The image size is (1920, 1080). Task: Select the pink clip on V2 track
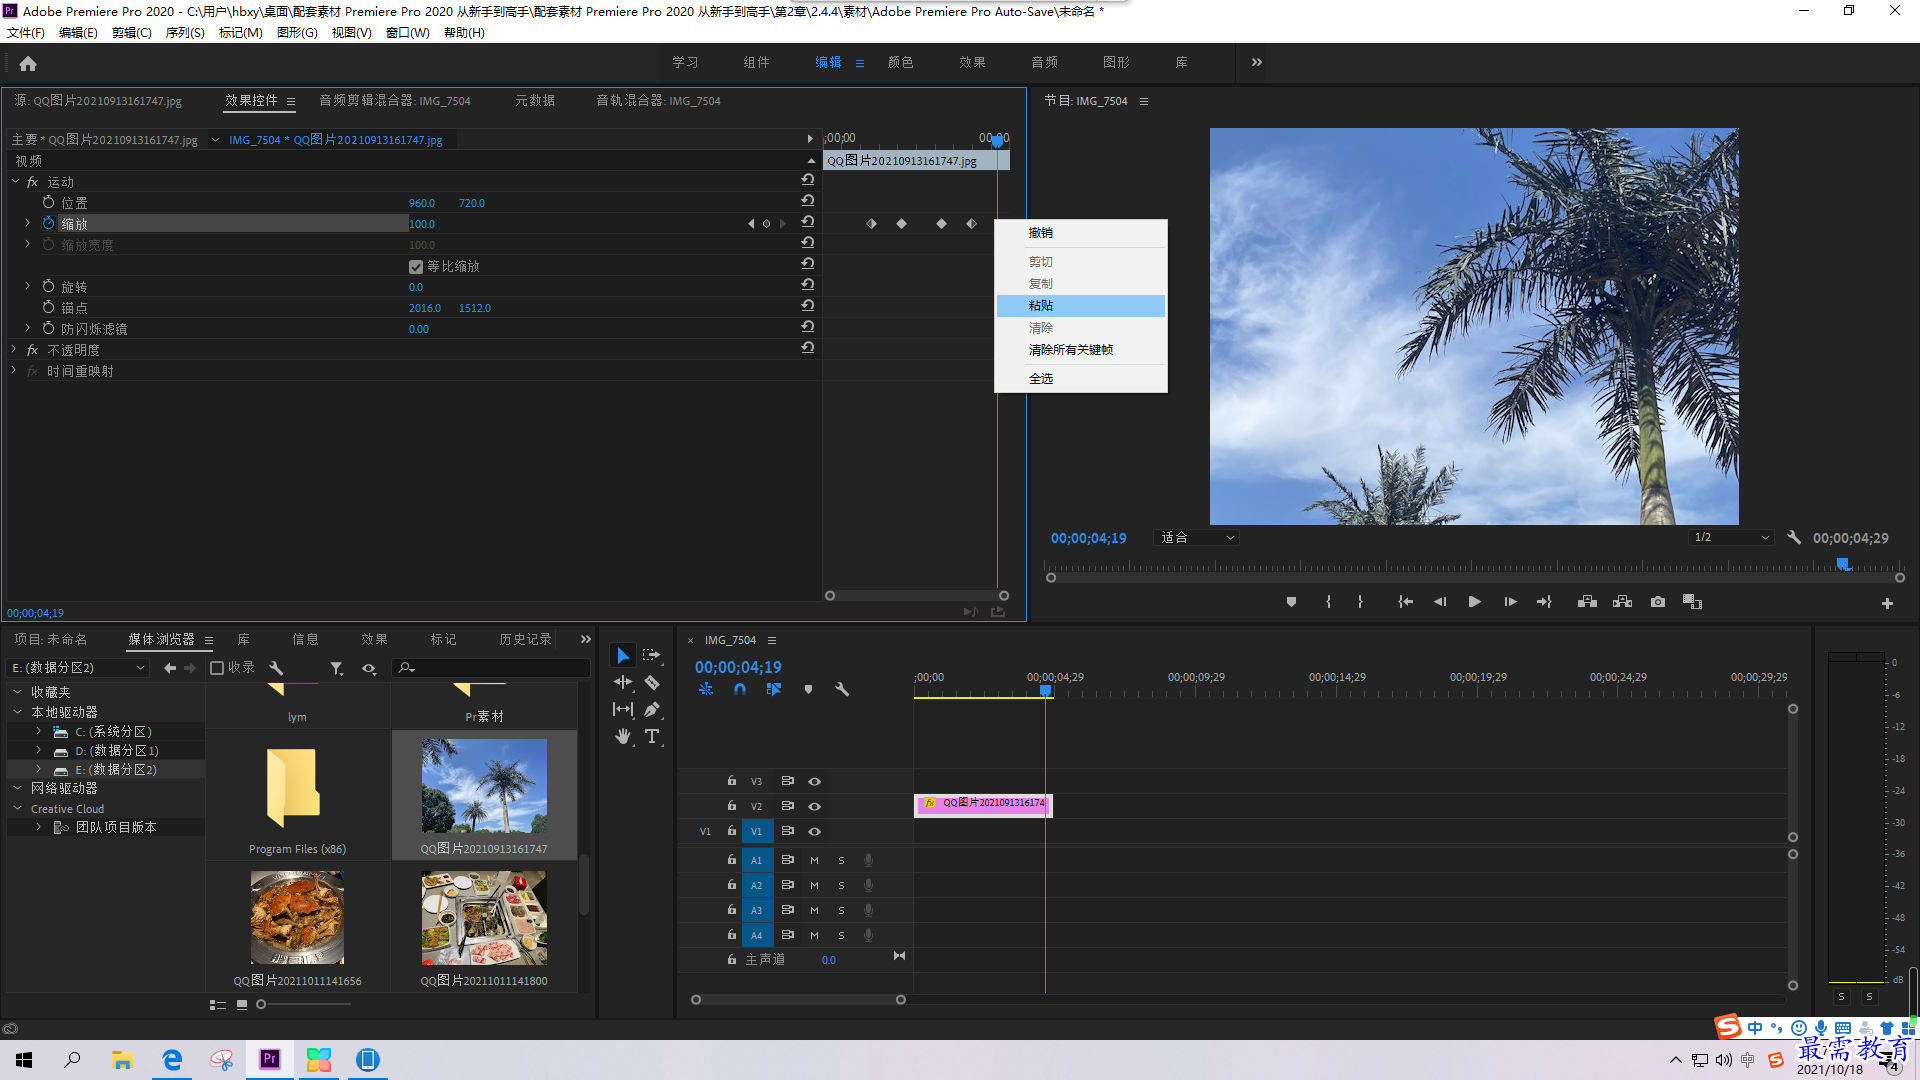point(983,804)
